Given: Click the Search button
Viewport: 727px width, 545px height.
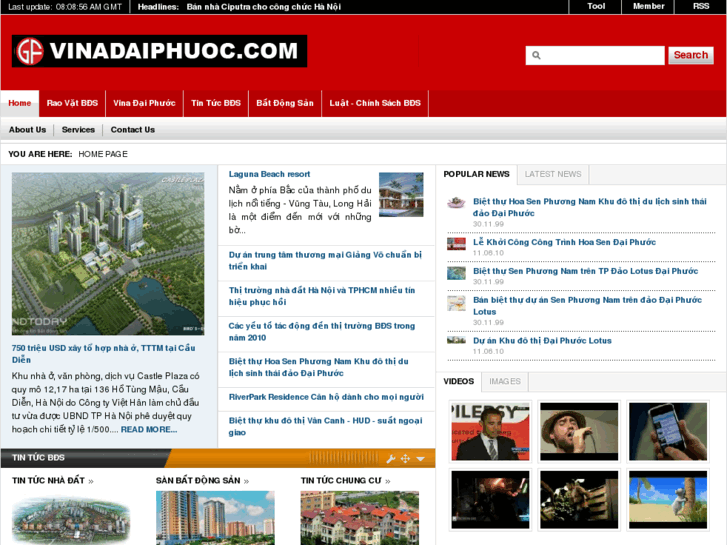Looking at the screenshot, I should click(x=690, y=55).
